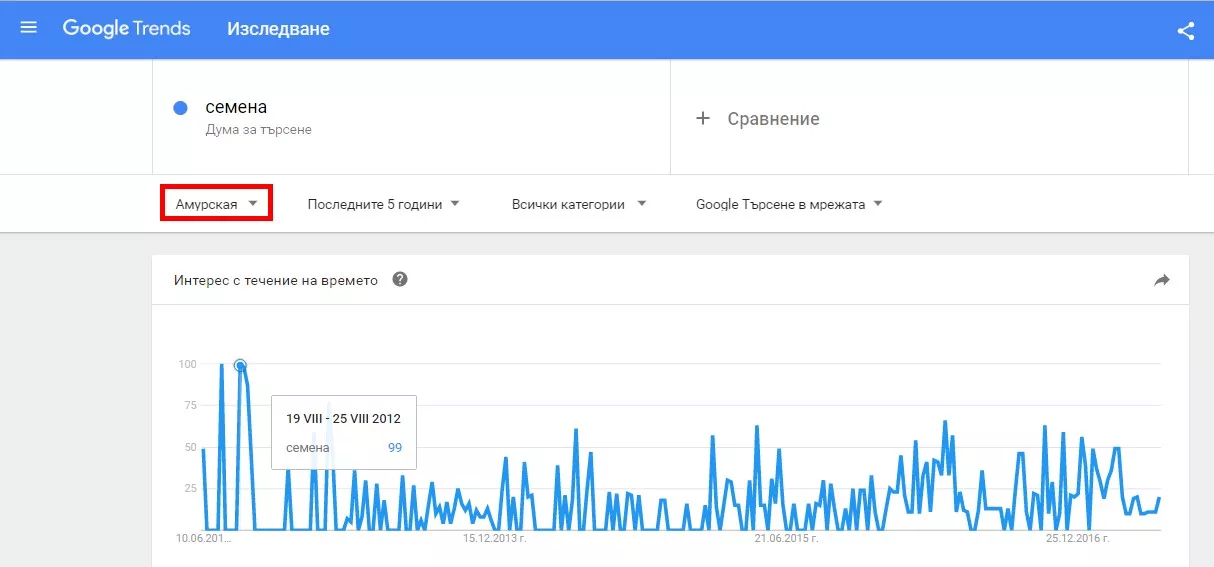The height and width of the screenshot is (567, 1214).
Task: Expand the Всички категории dropdown
Action: pos(578,204)
